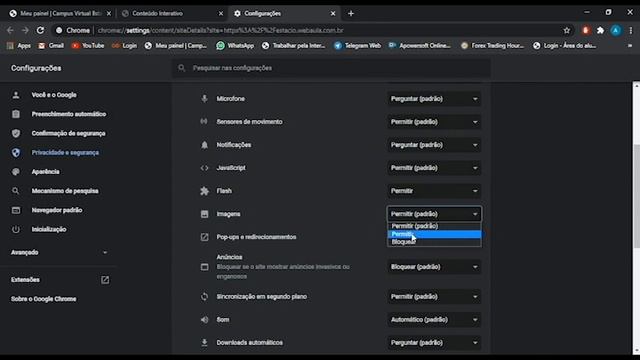Open the Notificações permission dropdown
640x360 pixels.
point(434,145)
